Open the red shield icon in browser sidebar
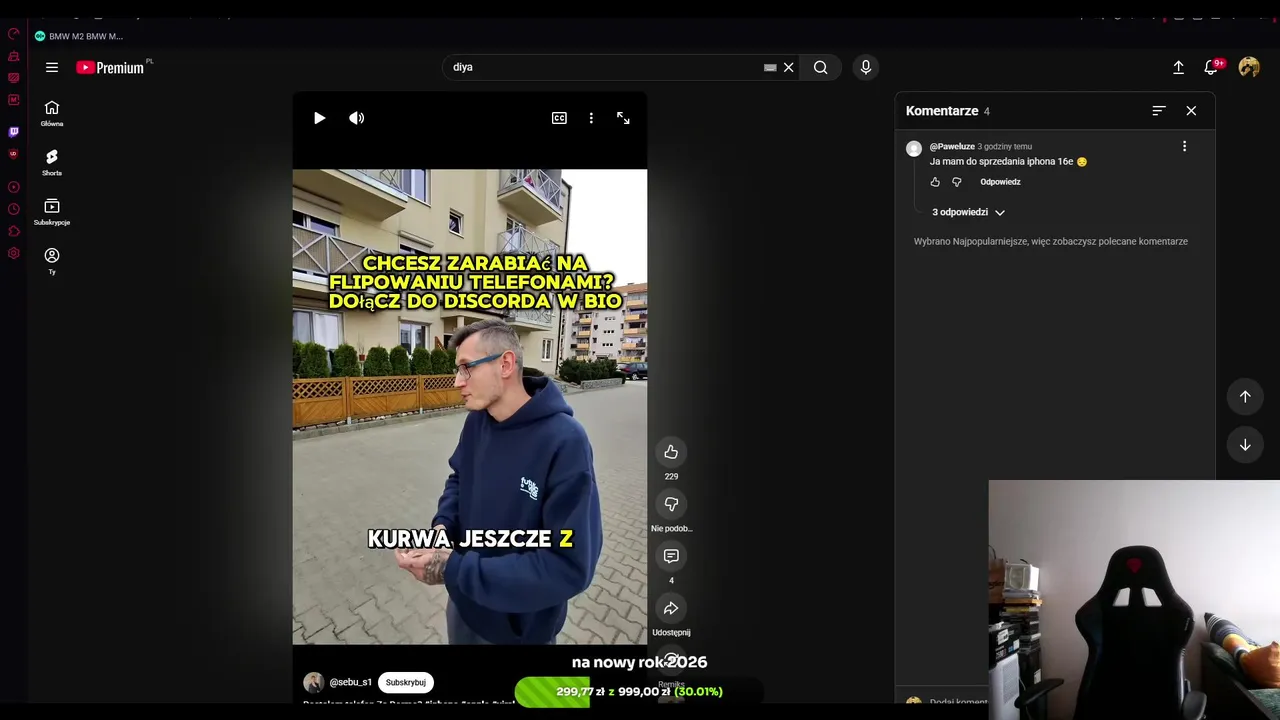 [13, 154]
